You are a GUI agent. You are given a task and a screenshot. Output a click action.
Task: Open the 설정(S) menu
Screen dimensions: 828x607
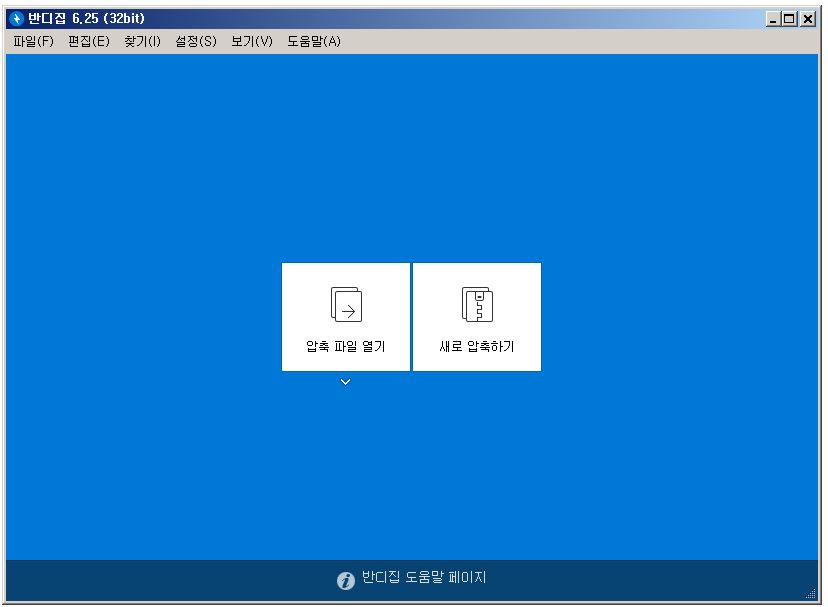pyautogui.click(x=195, y=41)
